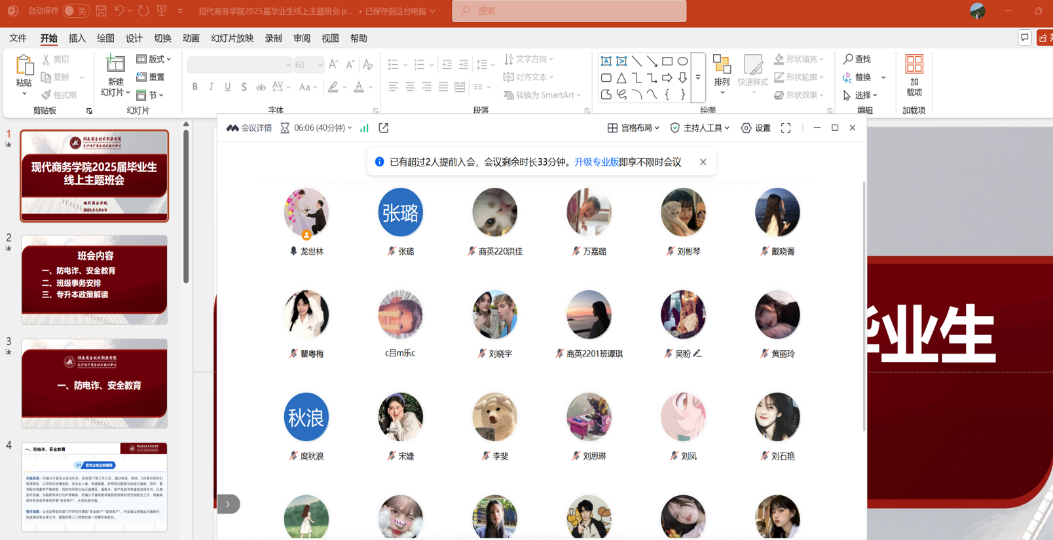Viewport: 1053px width, 540px height.
Task: Open the 加载项 add-ins icon
Action: 914,65
